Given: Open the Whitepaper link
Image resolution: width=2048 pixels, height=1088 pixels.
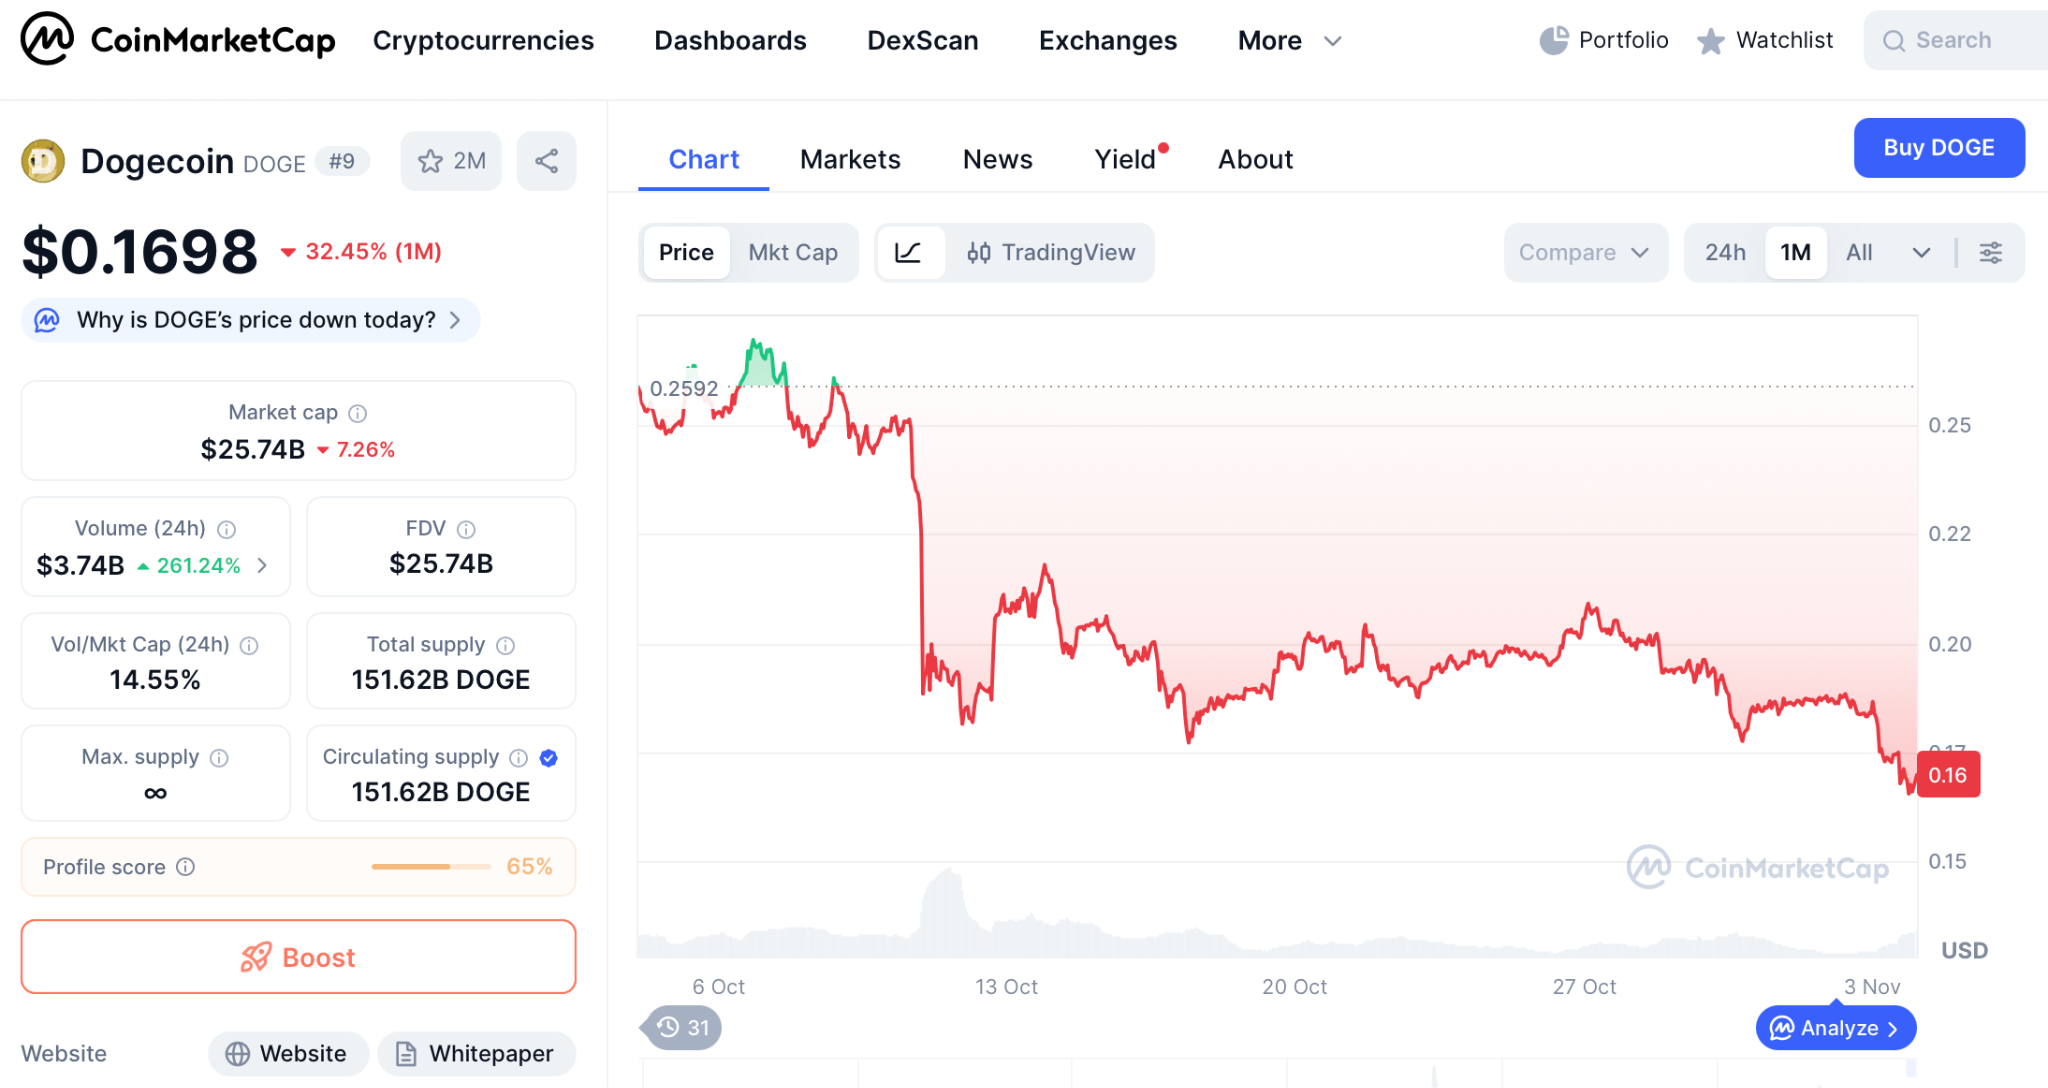Looking at the screenshot, I should (476, 1053).
